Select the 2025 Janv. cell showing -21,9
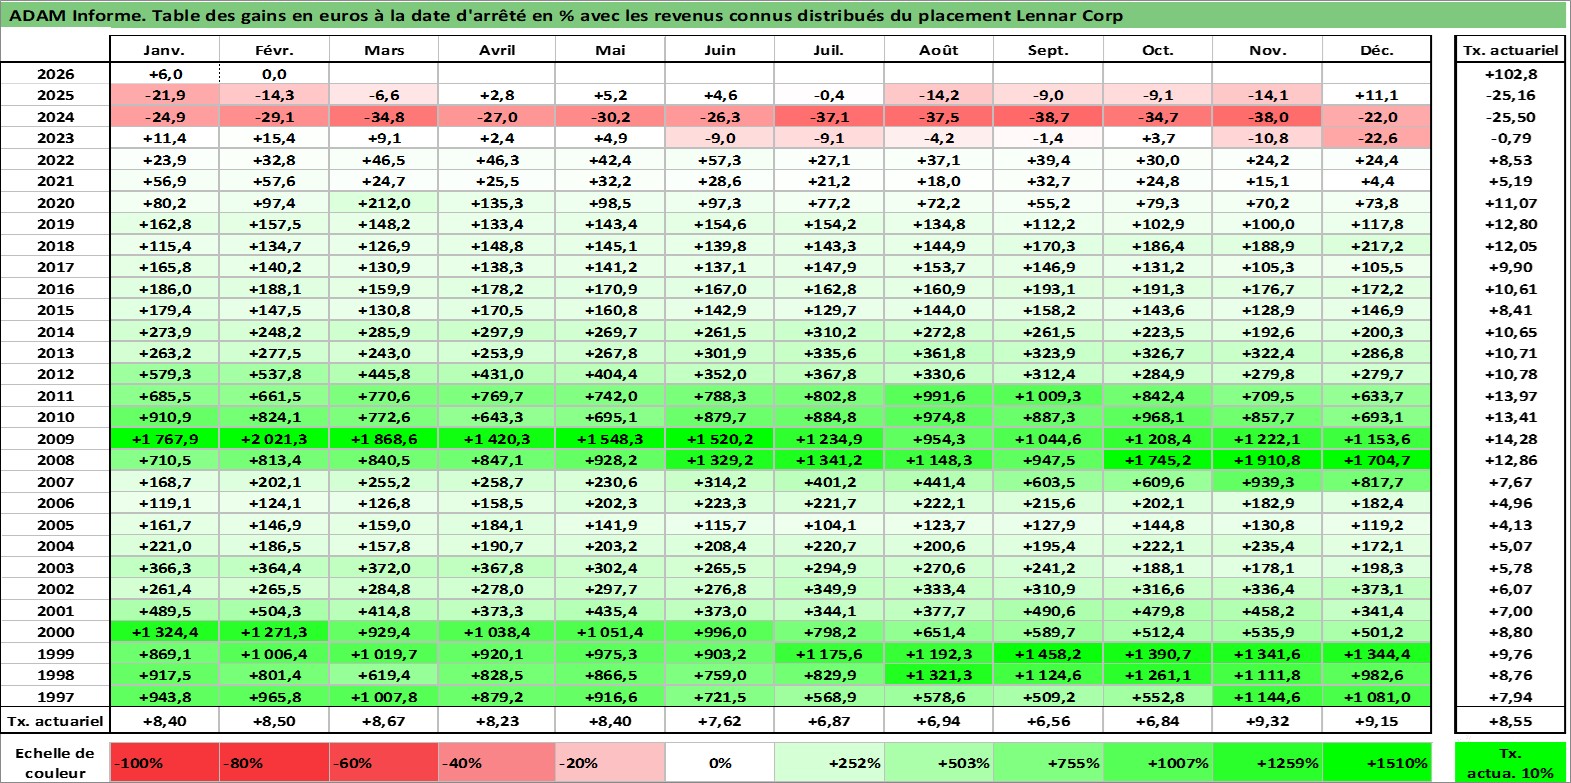The image size is (1571, 783). [164, 95]
